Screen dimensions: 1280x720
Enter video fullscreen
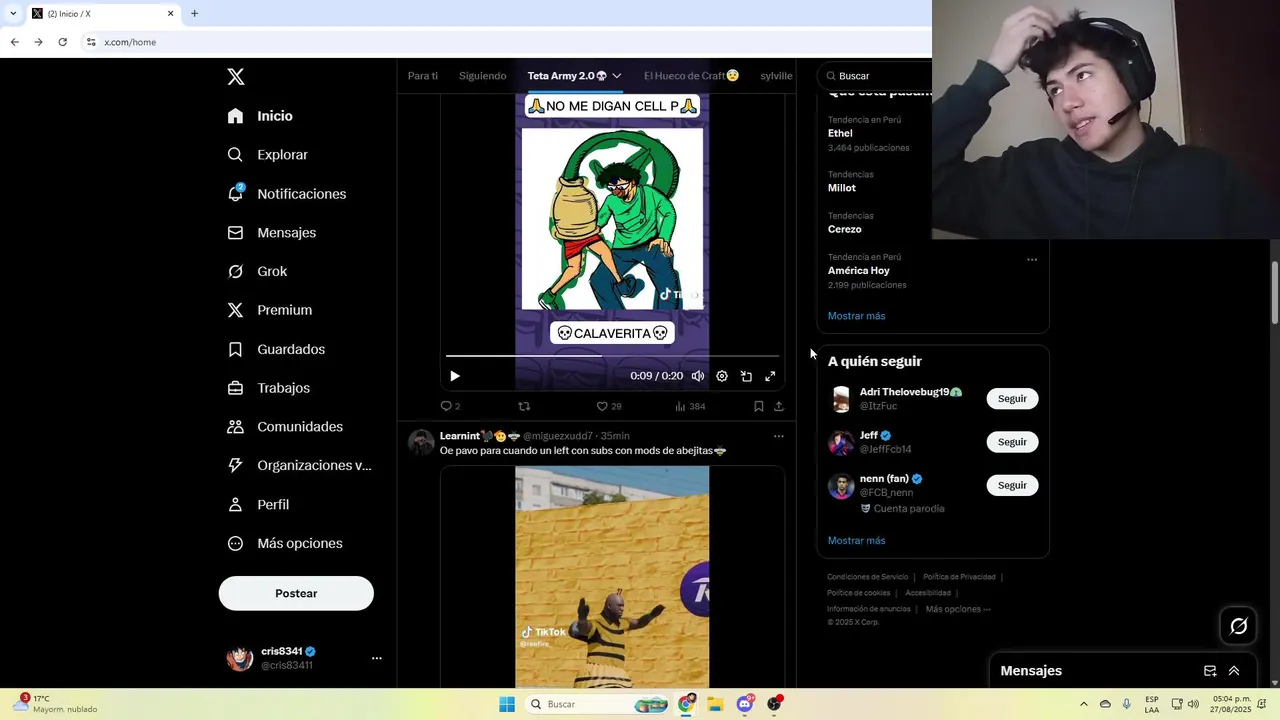[x=770, y=376]
